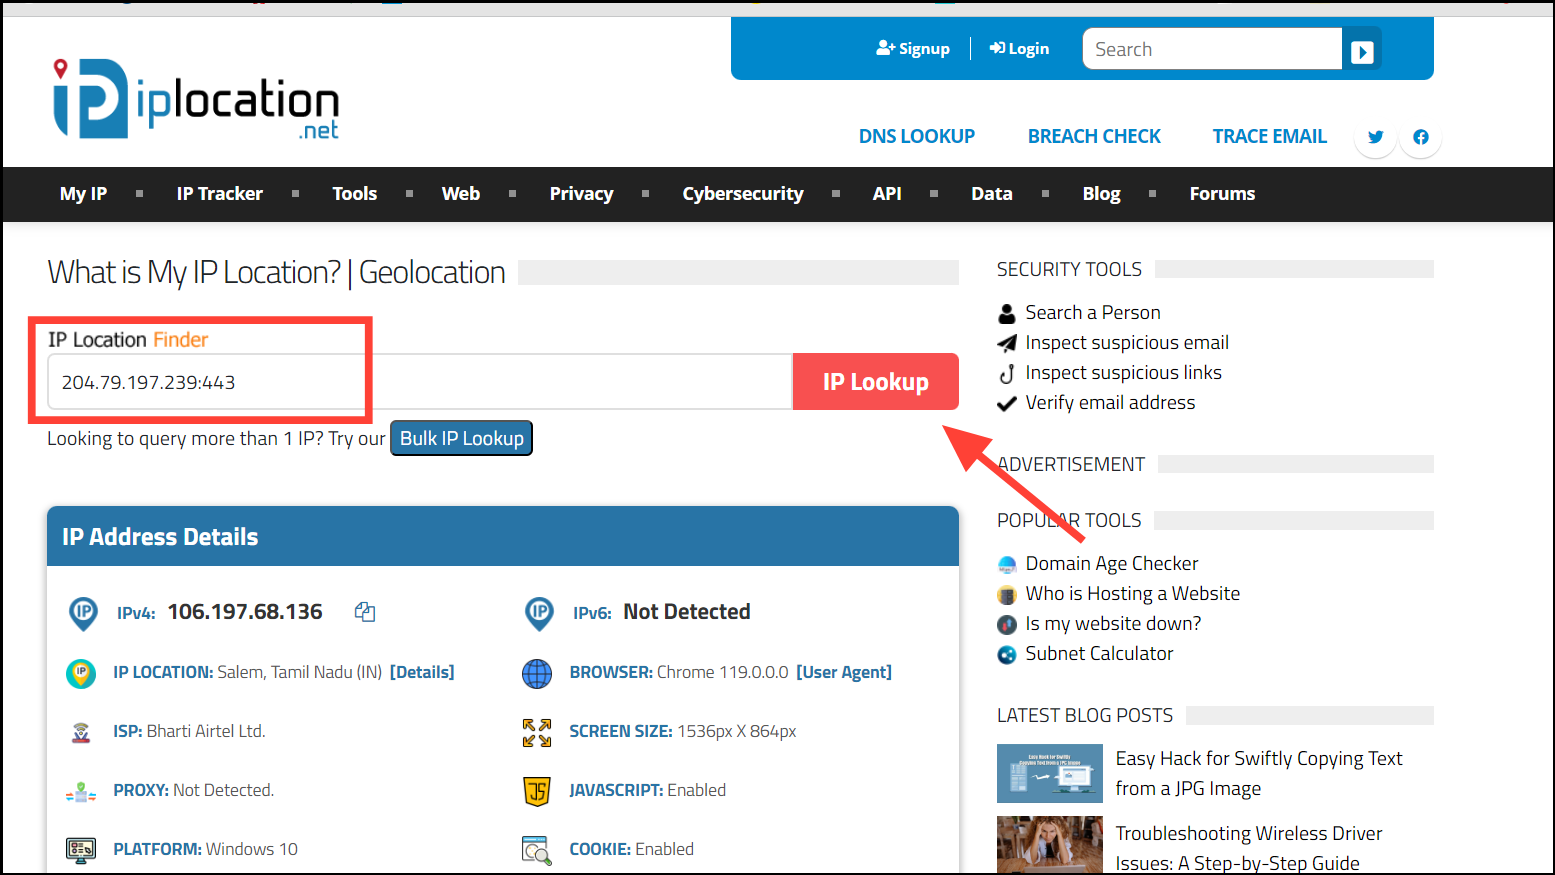Click the Who is Hosting icon
This screenshot has width=1555, height=875.
click(1007, 594)
